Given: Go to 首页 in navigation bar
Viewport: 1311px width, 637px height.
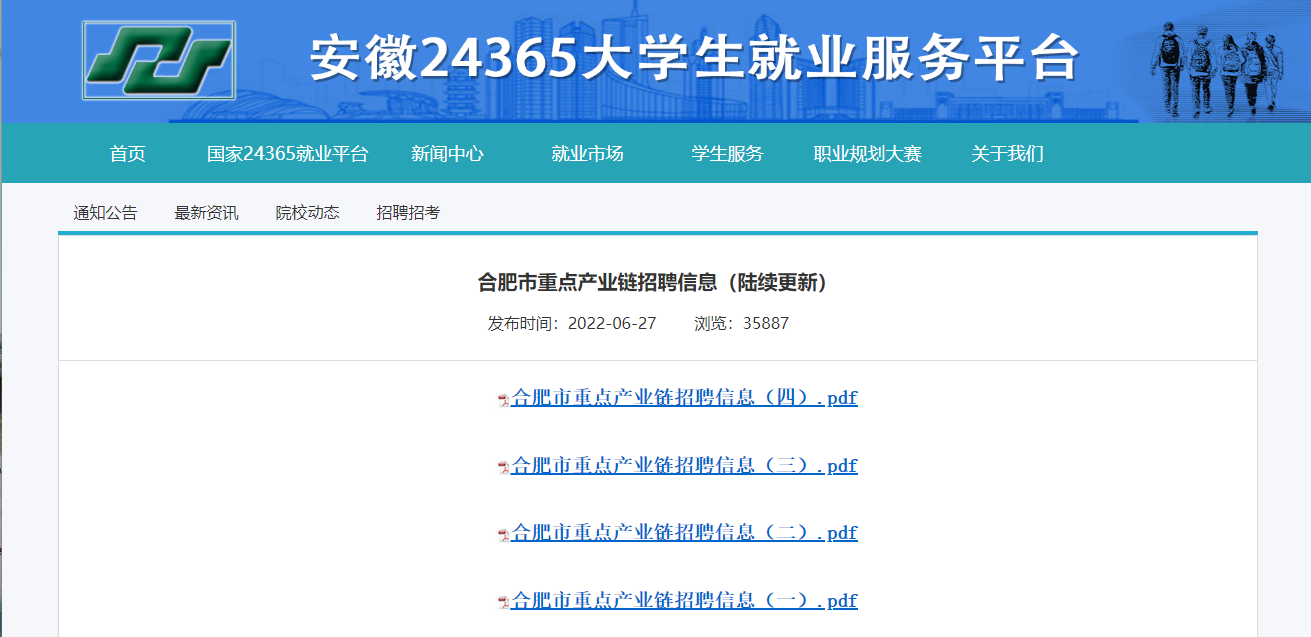Looking at the screenshot, I should pos(128,154).
